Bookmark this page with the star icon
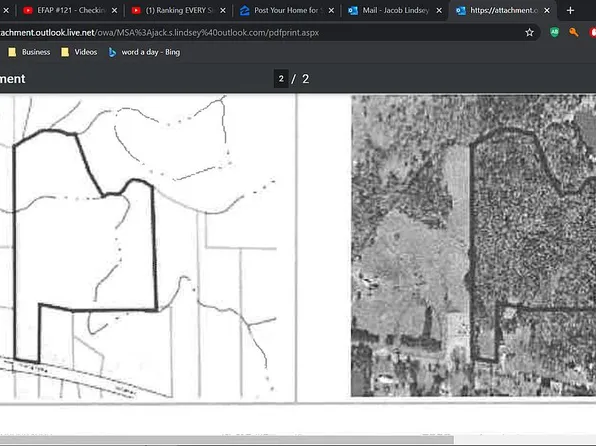The width and height of the screenshot is (596, 446). 529,33
